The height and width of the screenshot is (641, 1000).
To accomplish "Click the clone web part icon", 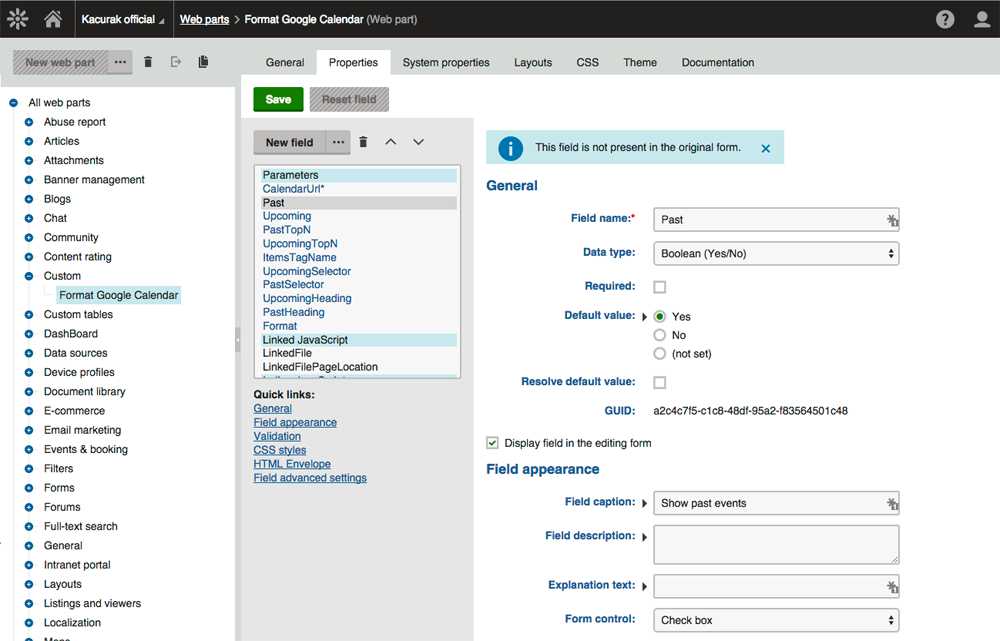I will coord(203,62).
